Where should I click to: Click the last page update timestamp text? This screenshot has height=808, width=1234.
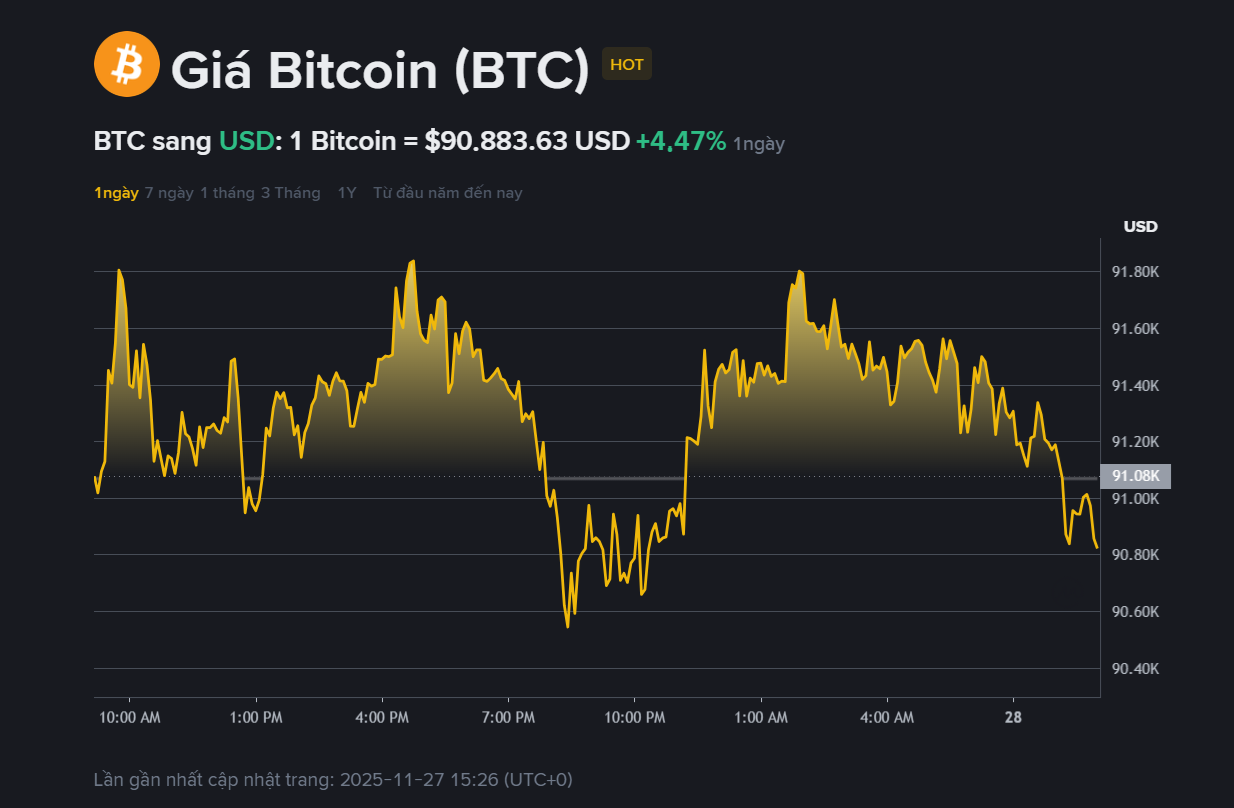point(333,779)
